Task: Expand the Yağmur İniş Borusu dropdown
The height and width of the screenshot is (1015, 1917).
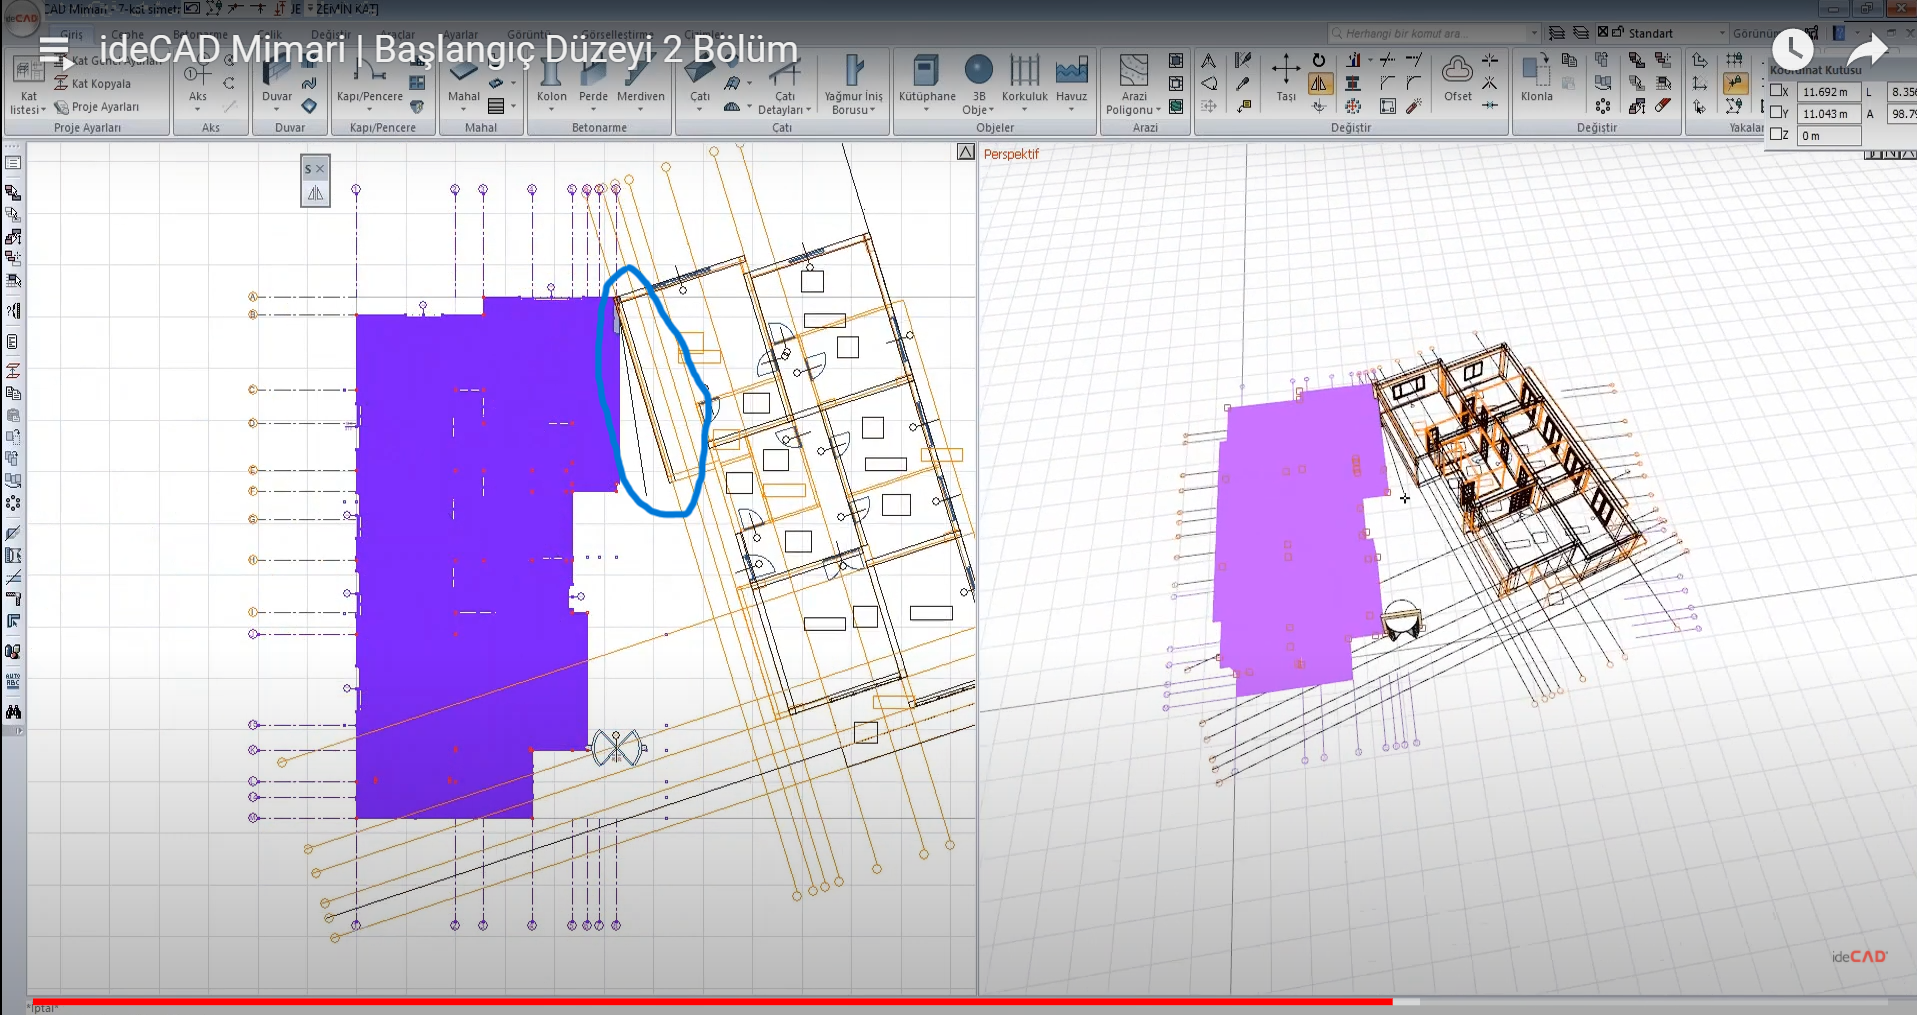Action: click(x=872, y=110)
